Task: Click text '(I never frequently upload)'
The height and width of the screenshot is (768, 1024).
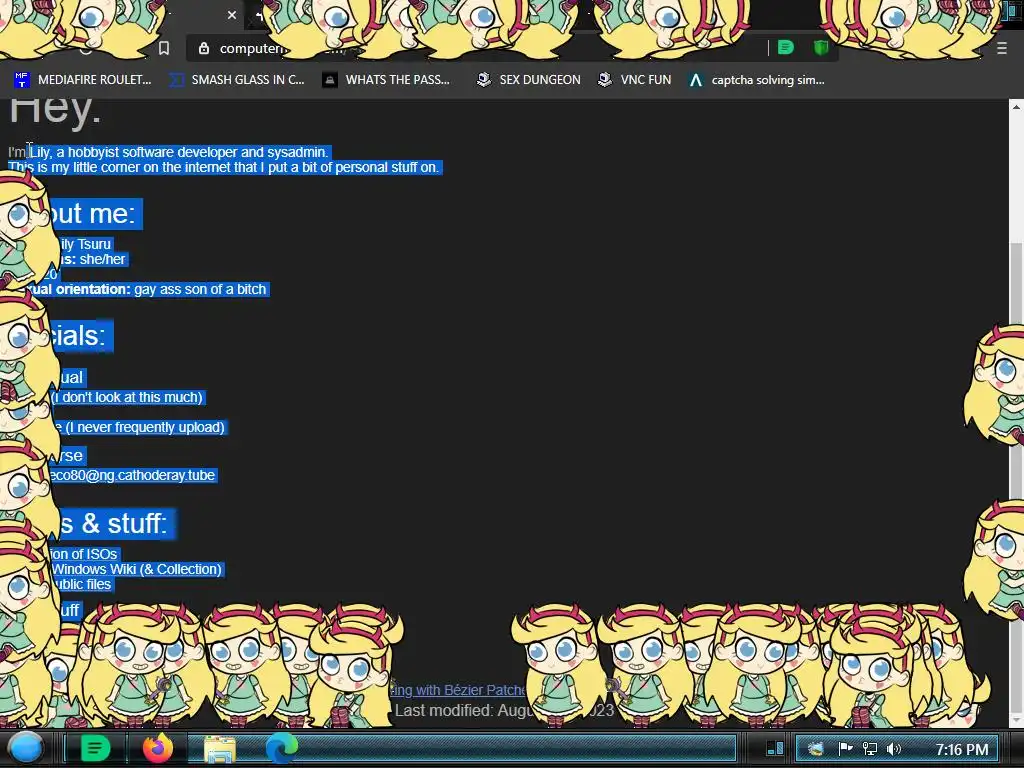Action: click(x=145, y=427)
